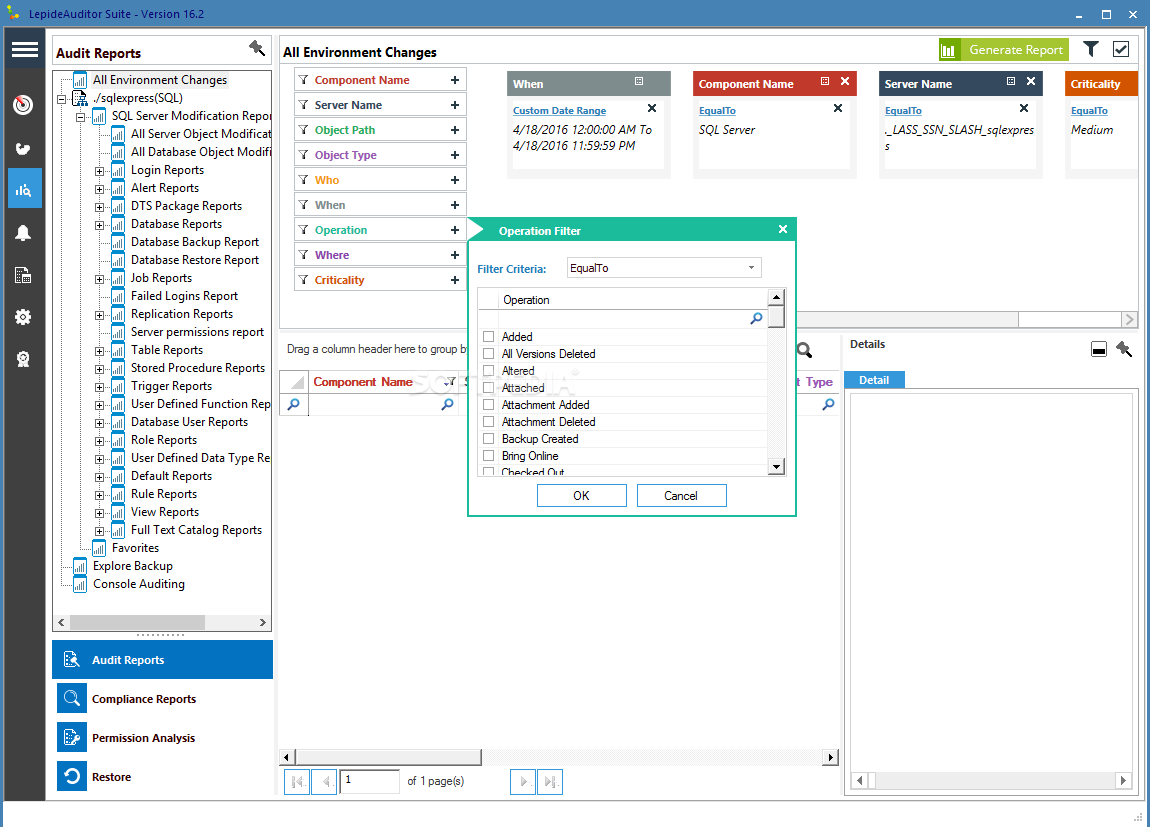This screenshot has width=1150, height=827.
Task: Open the Compliance Reports section
Action: [x=162, y=698]
